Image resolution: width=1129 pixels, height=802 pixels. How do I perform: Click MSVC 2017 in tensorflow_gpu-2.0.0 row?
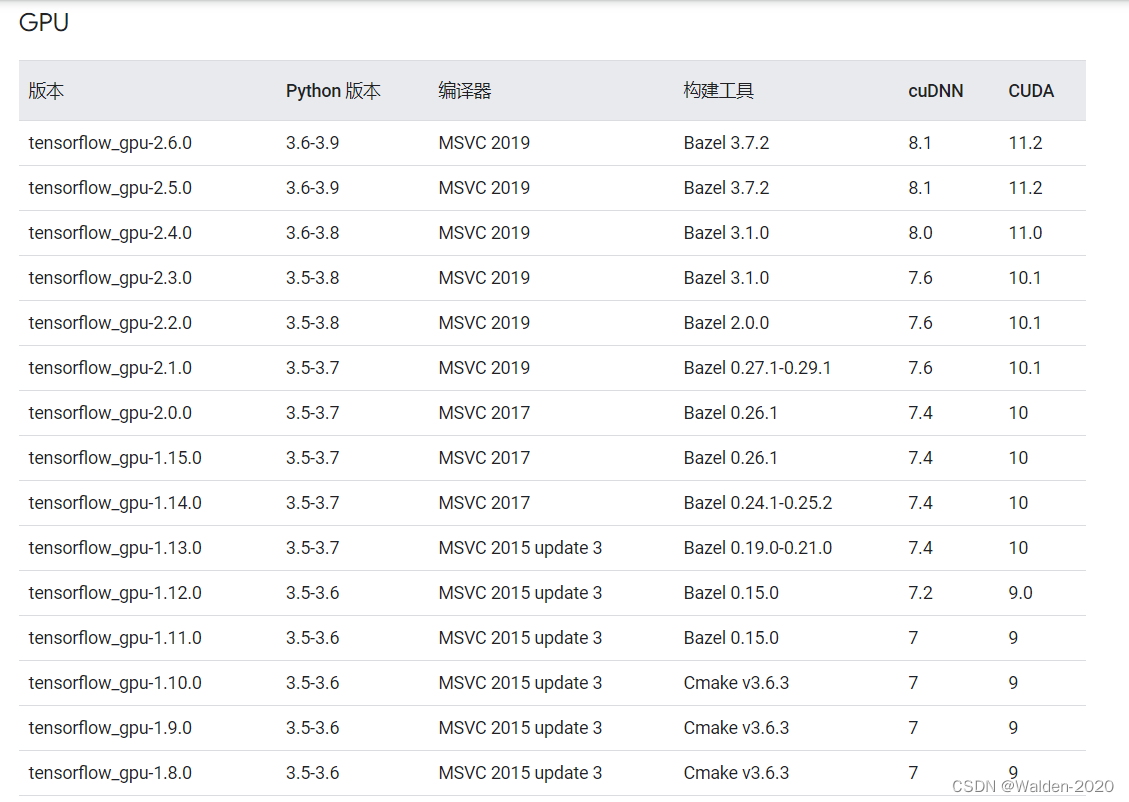(x=484, y=413)
